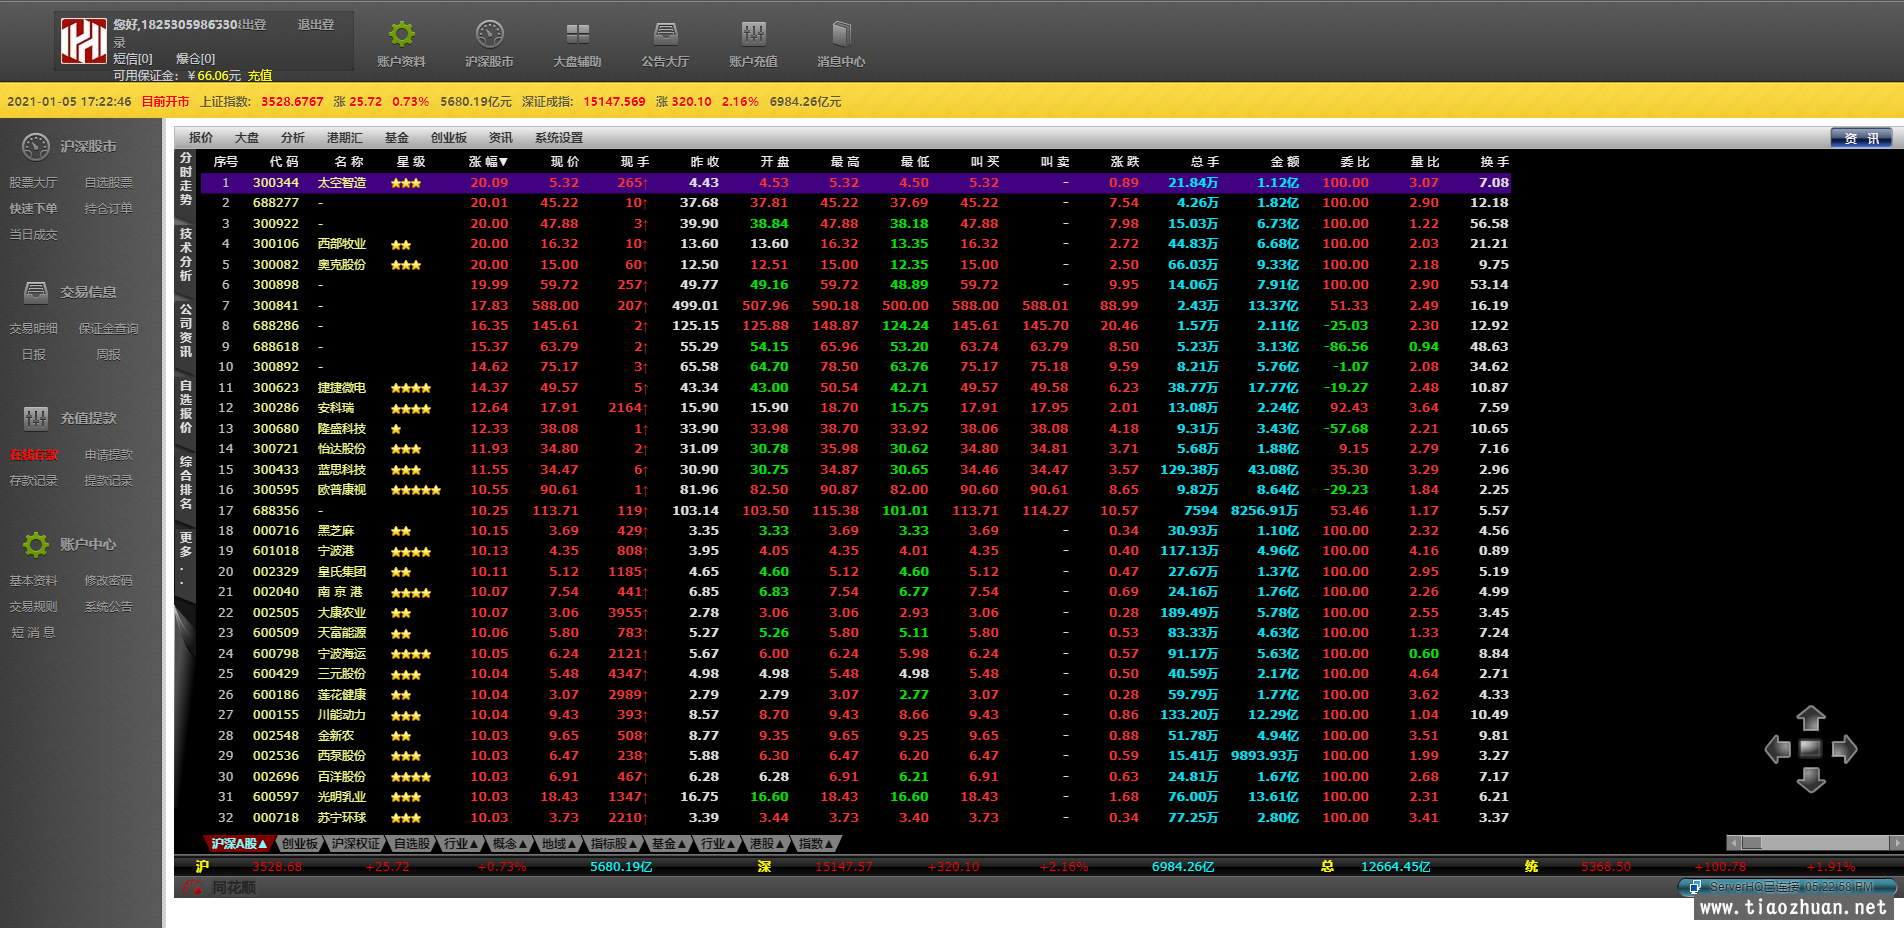Select the 创业板 bottom tab

tap(299, 844)
